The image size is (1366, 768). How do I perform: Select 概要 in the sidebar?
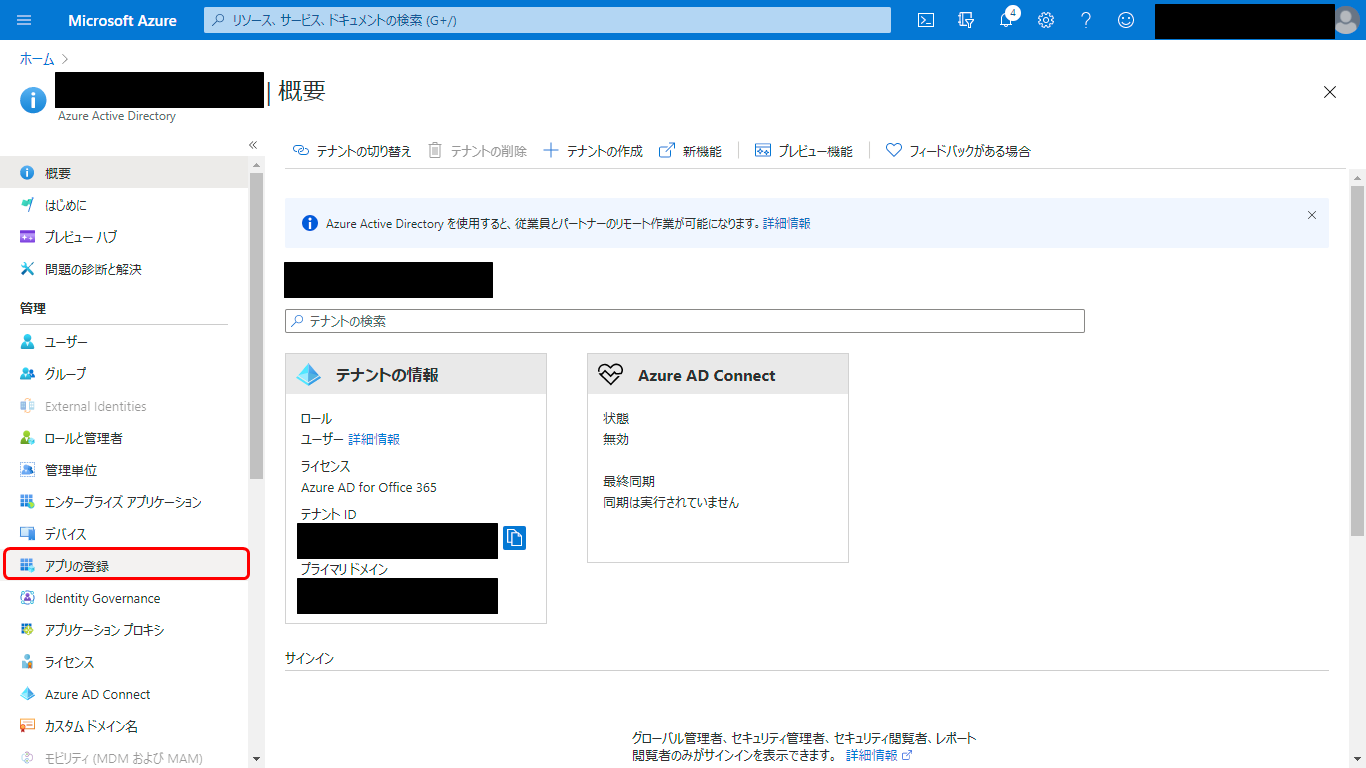[124, 173]
